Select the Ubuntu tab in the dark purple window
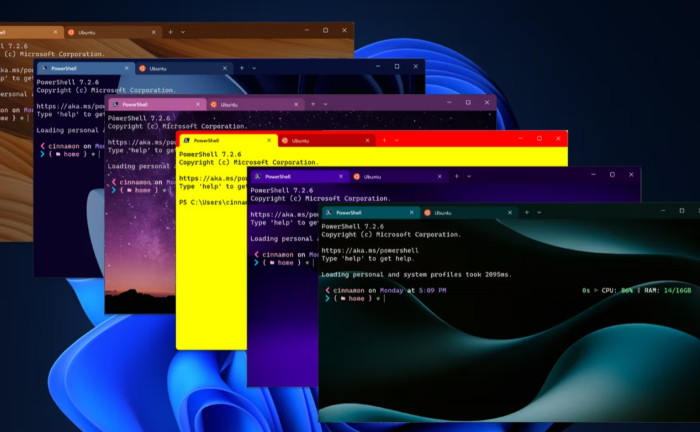Image resolution: width=700 pixels, height=432 pixels. pyautogui.click(x=400, y=177)
